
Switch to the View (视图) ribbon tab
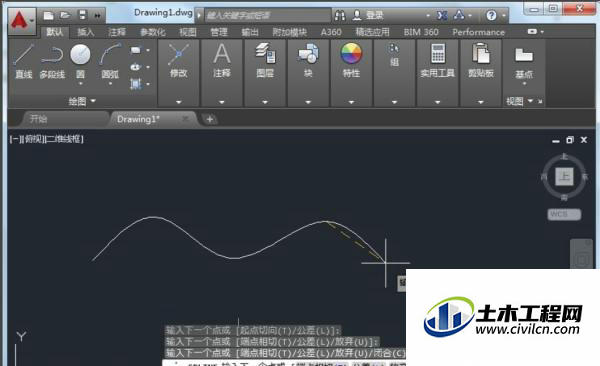pos(188,32)
